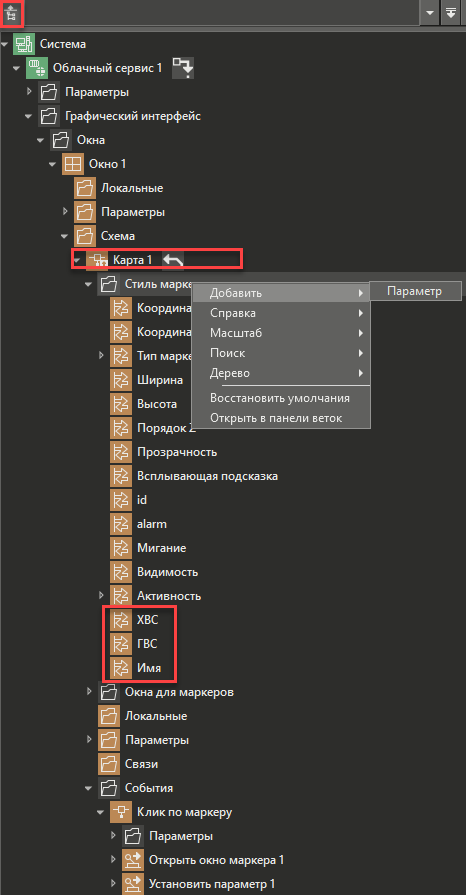Select the Всплывающая подсказка tree item
Screen dimensions: 466x895
(207, 476)
